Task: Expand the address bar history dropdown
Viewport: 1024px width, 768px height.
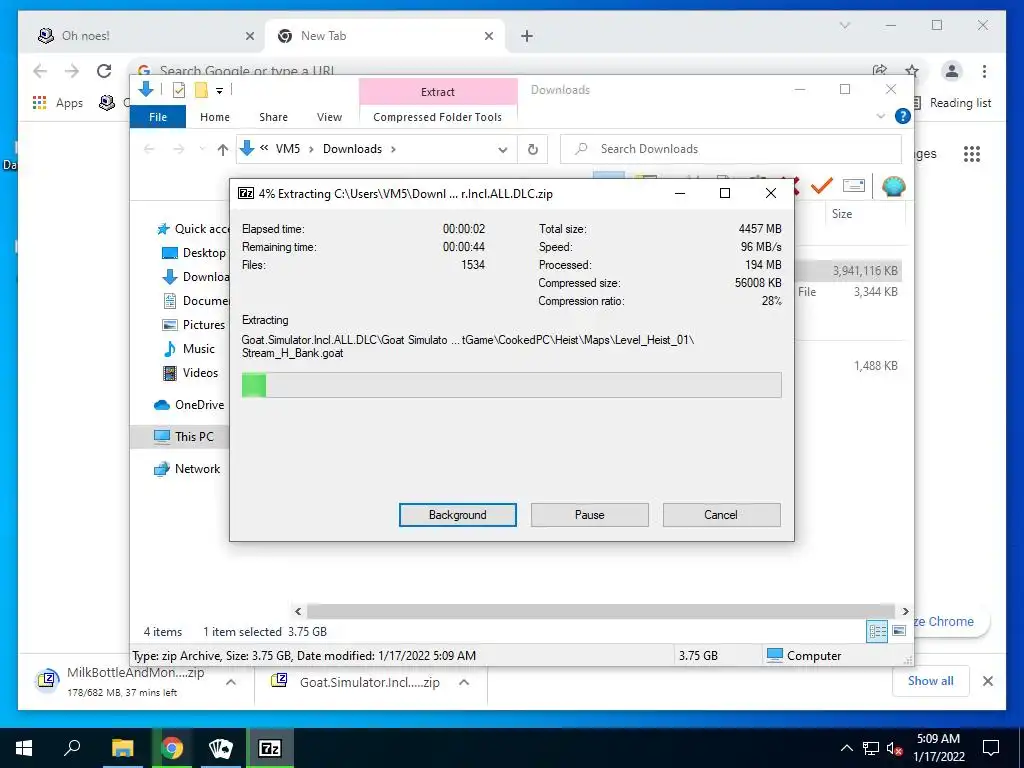Action: [503, 150]
